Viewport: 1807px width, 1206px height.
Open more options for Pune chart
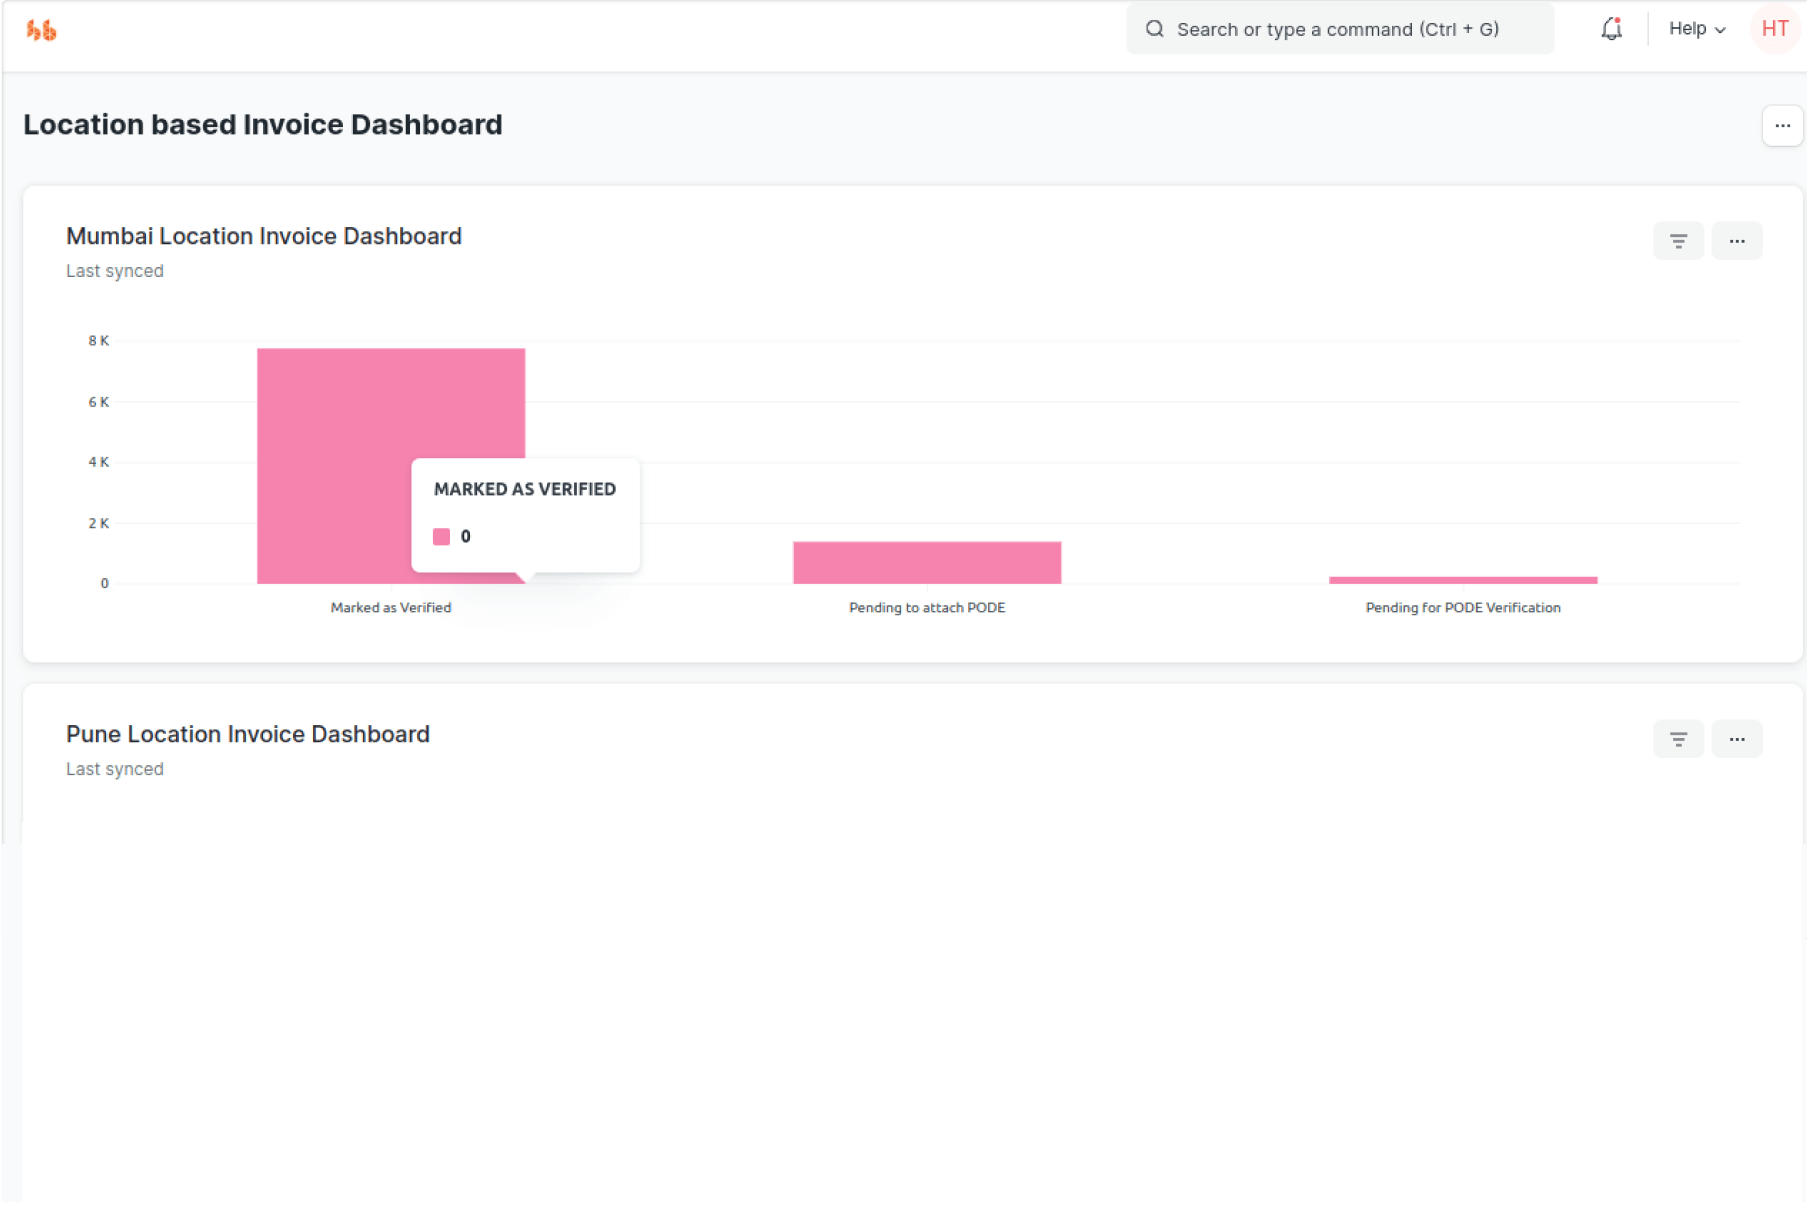click(1736, 739)
